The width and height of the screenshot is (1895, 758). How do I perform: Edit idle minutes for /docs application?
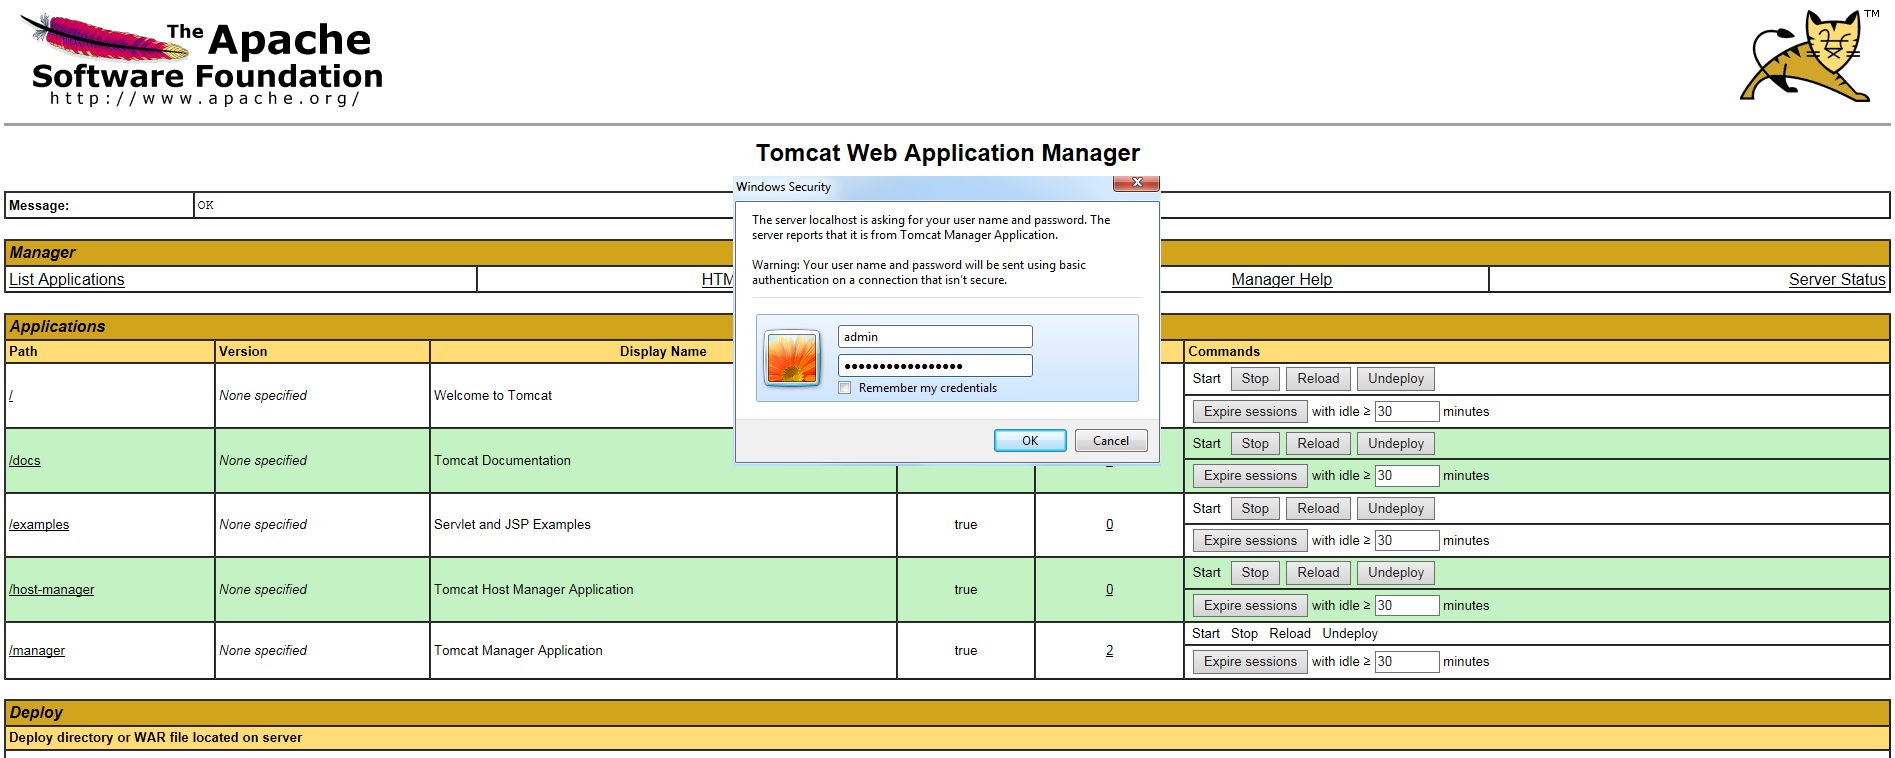tap(1407, 476)
